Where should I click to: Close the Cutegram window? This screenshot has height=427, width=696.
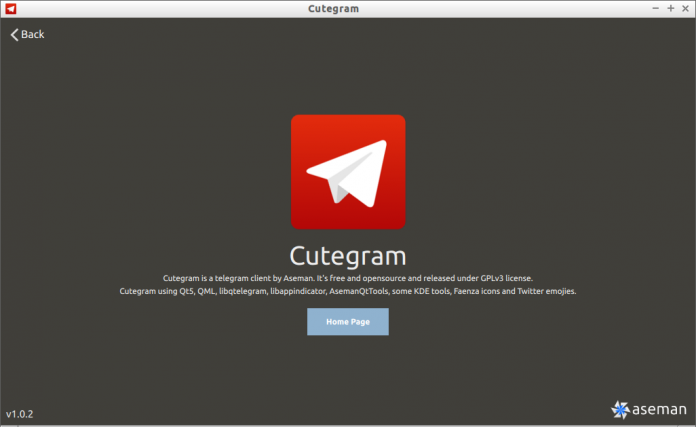click(x=685, y=8)
